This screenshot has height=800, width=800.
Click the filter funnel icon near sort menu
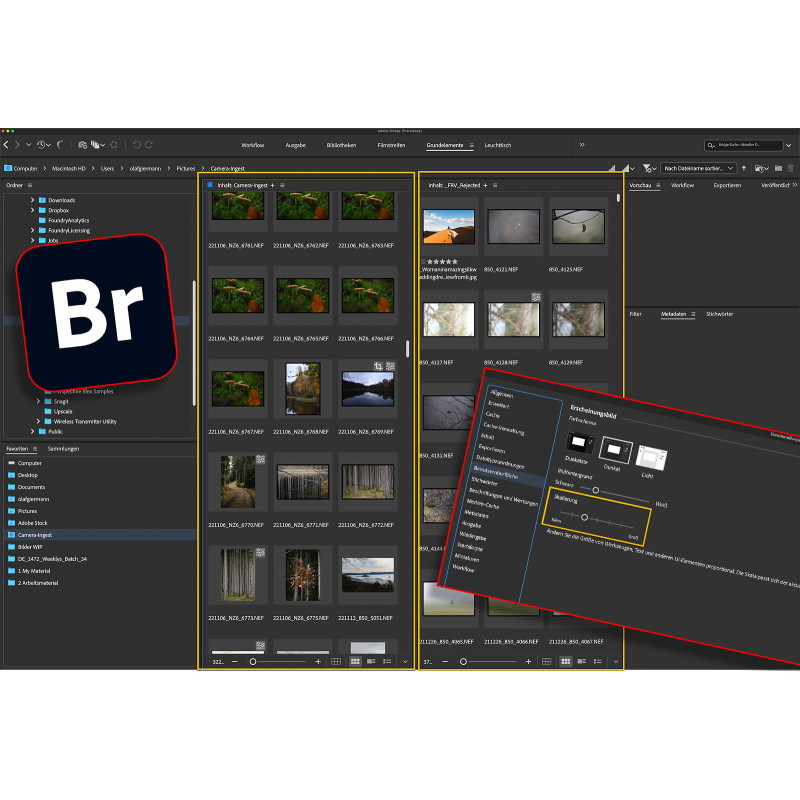648,168
